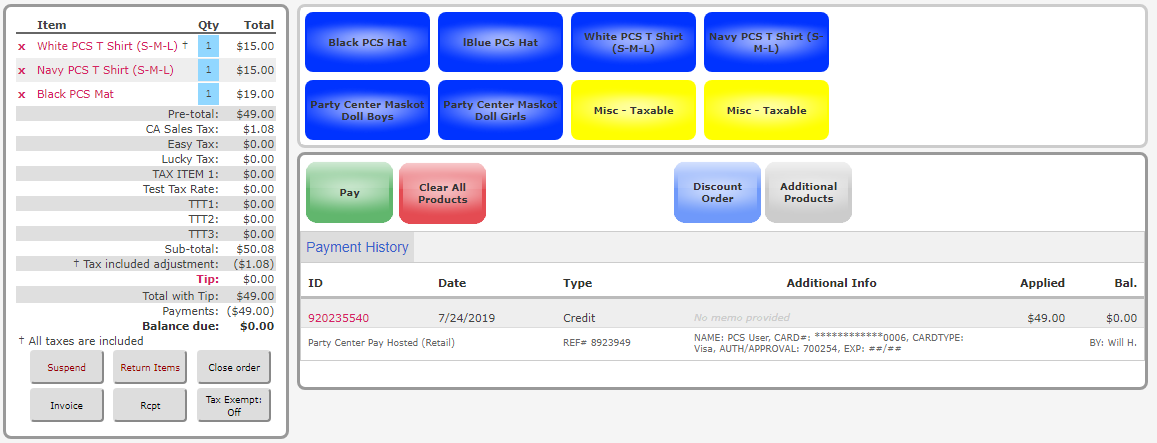The height and width of the screenshot is (443, 1157).
Task: Add Navy PCS T Shirt product tile
Action: [x=766, y=42]
